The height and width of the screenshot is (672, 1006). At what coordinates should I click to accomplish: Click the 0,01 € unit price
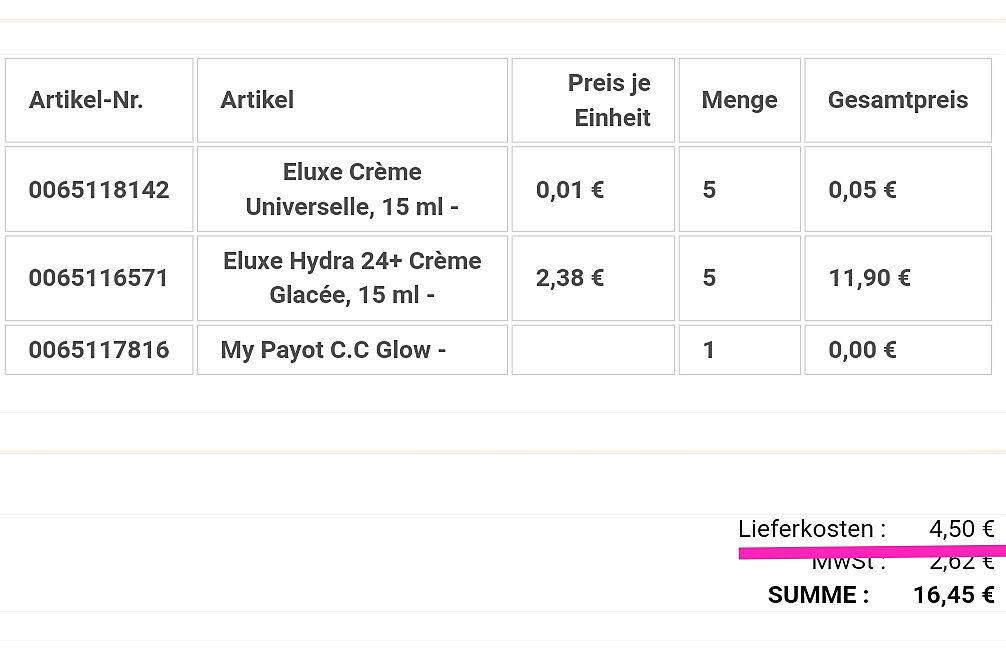[570, 190]
